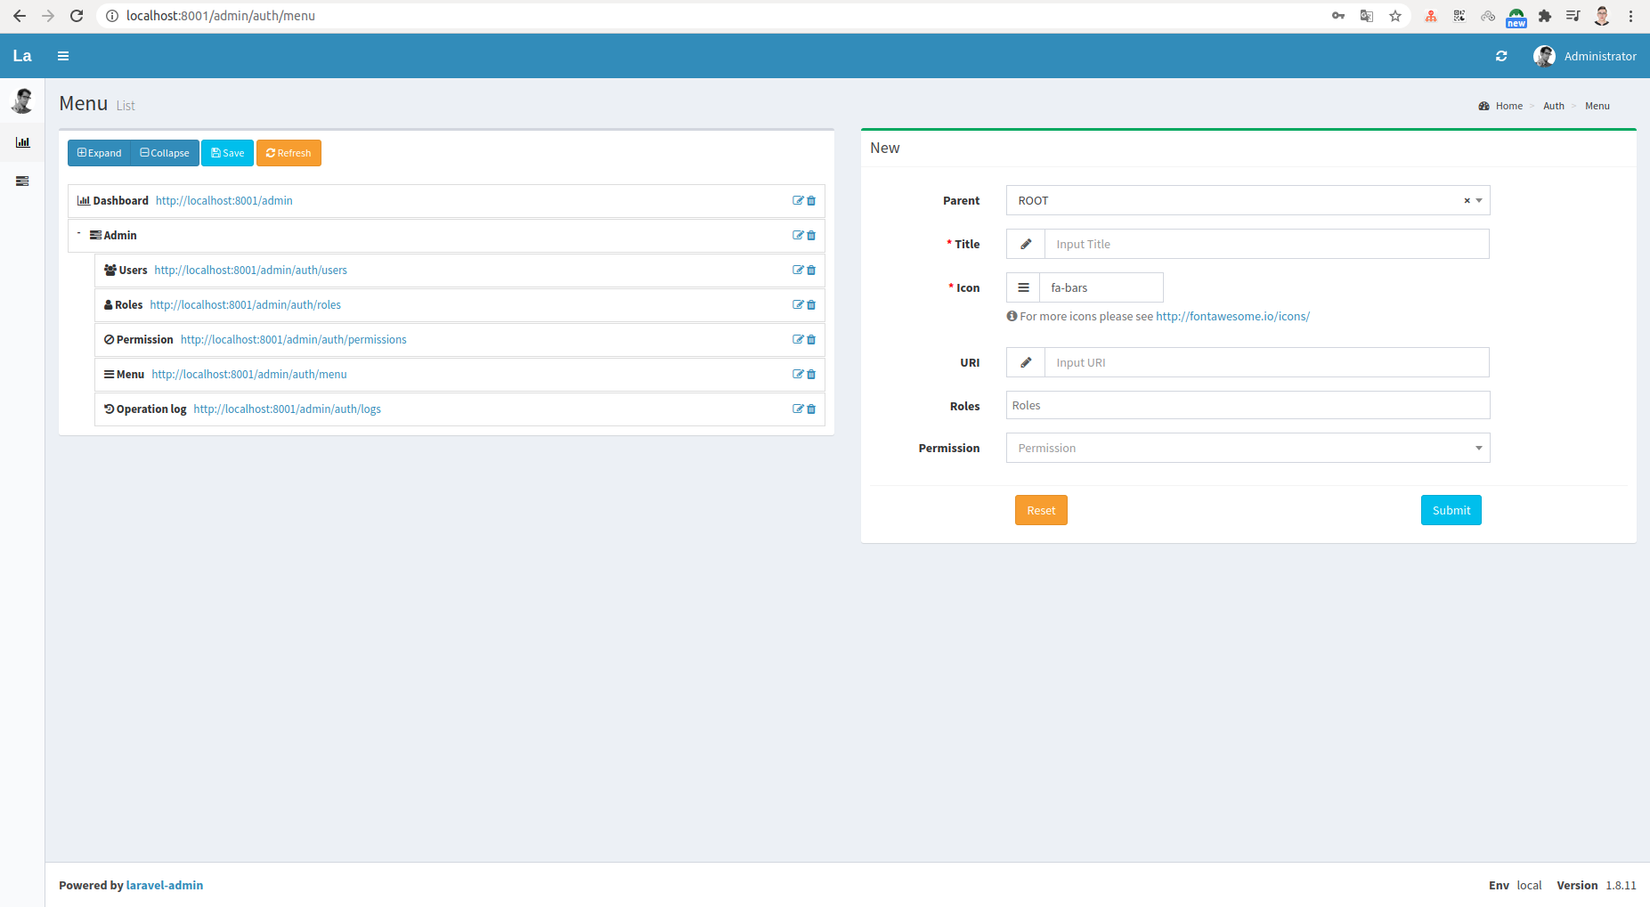Click the Input URI field

(x=1266, y=362)
